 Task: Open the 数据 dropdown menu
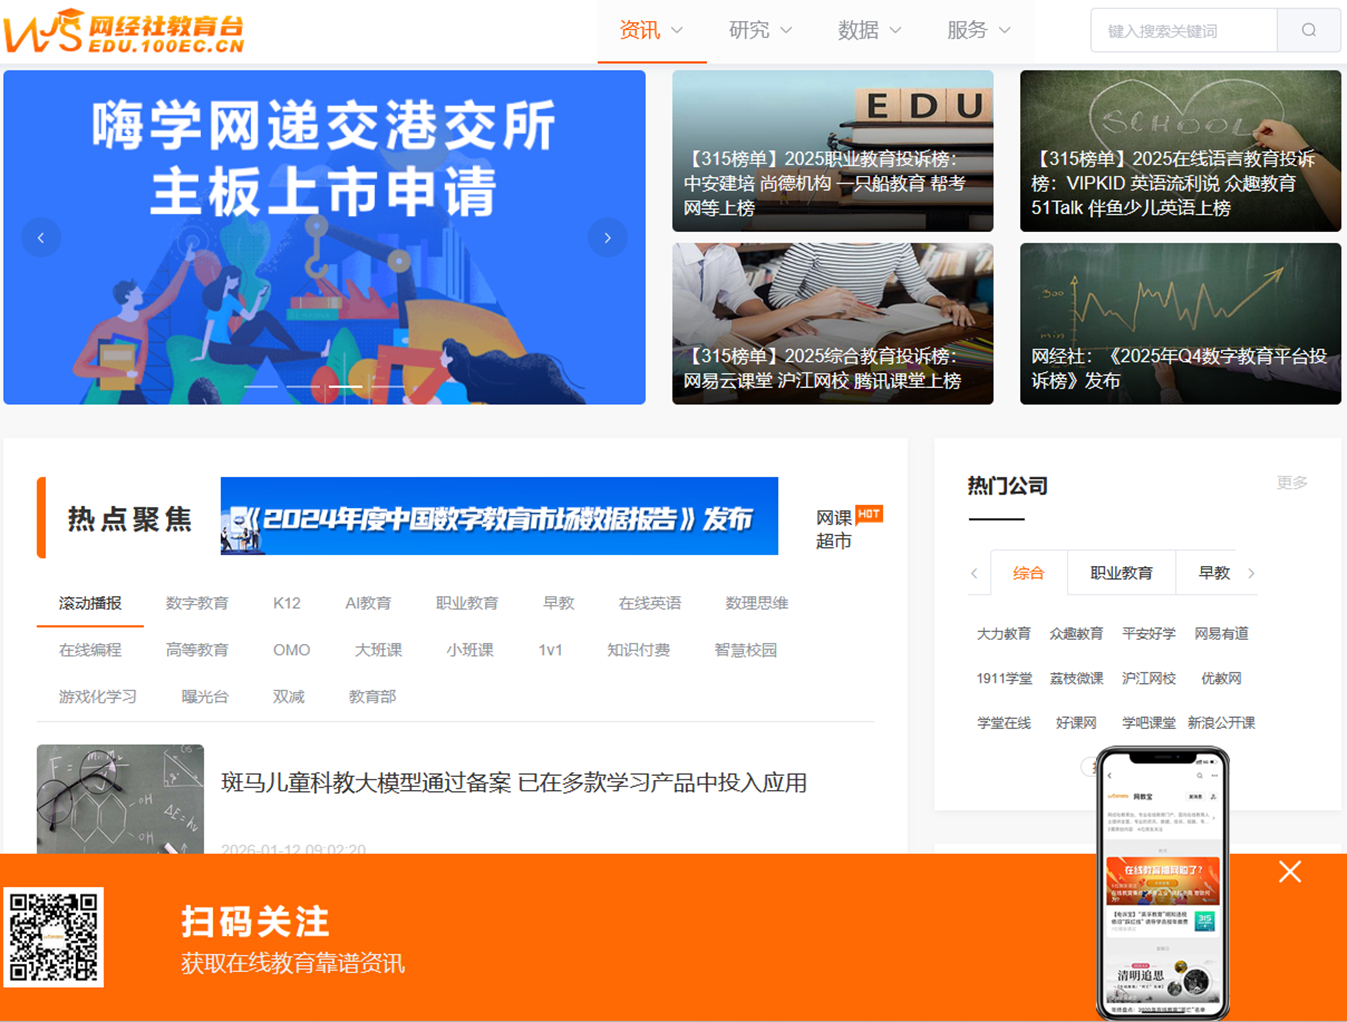[x=869, y=30]
